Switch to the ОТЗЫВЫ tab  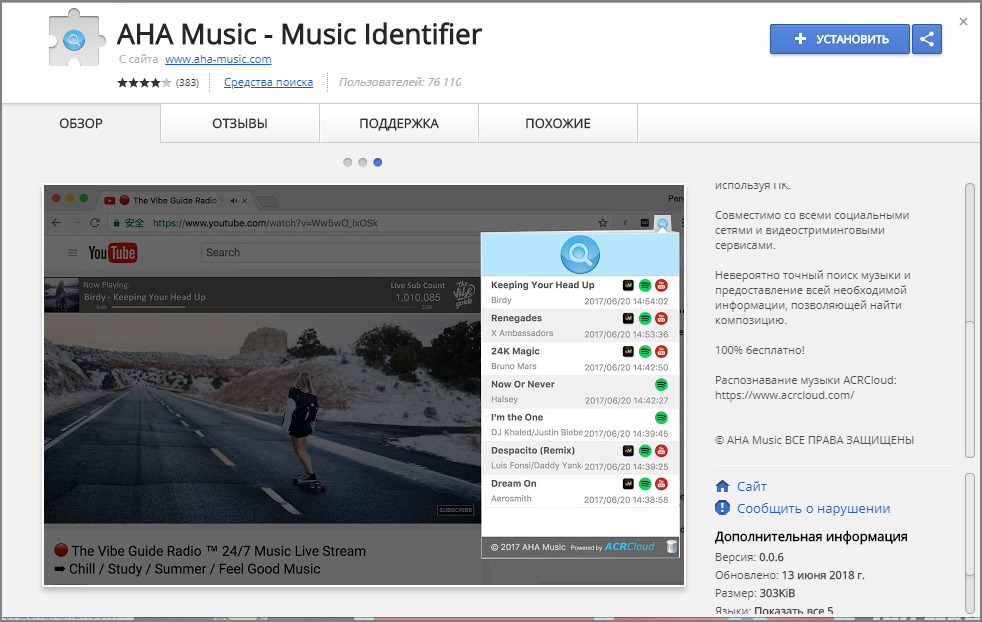(x=240, y=123)
